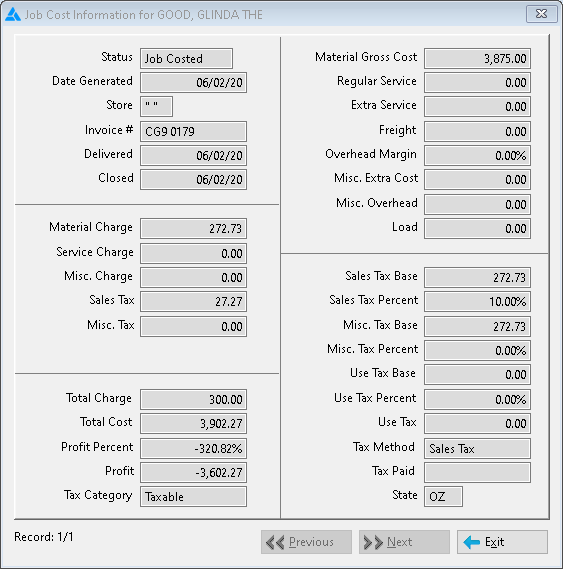Close the Job Cost Information window

(541, 14)
